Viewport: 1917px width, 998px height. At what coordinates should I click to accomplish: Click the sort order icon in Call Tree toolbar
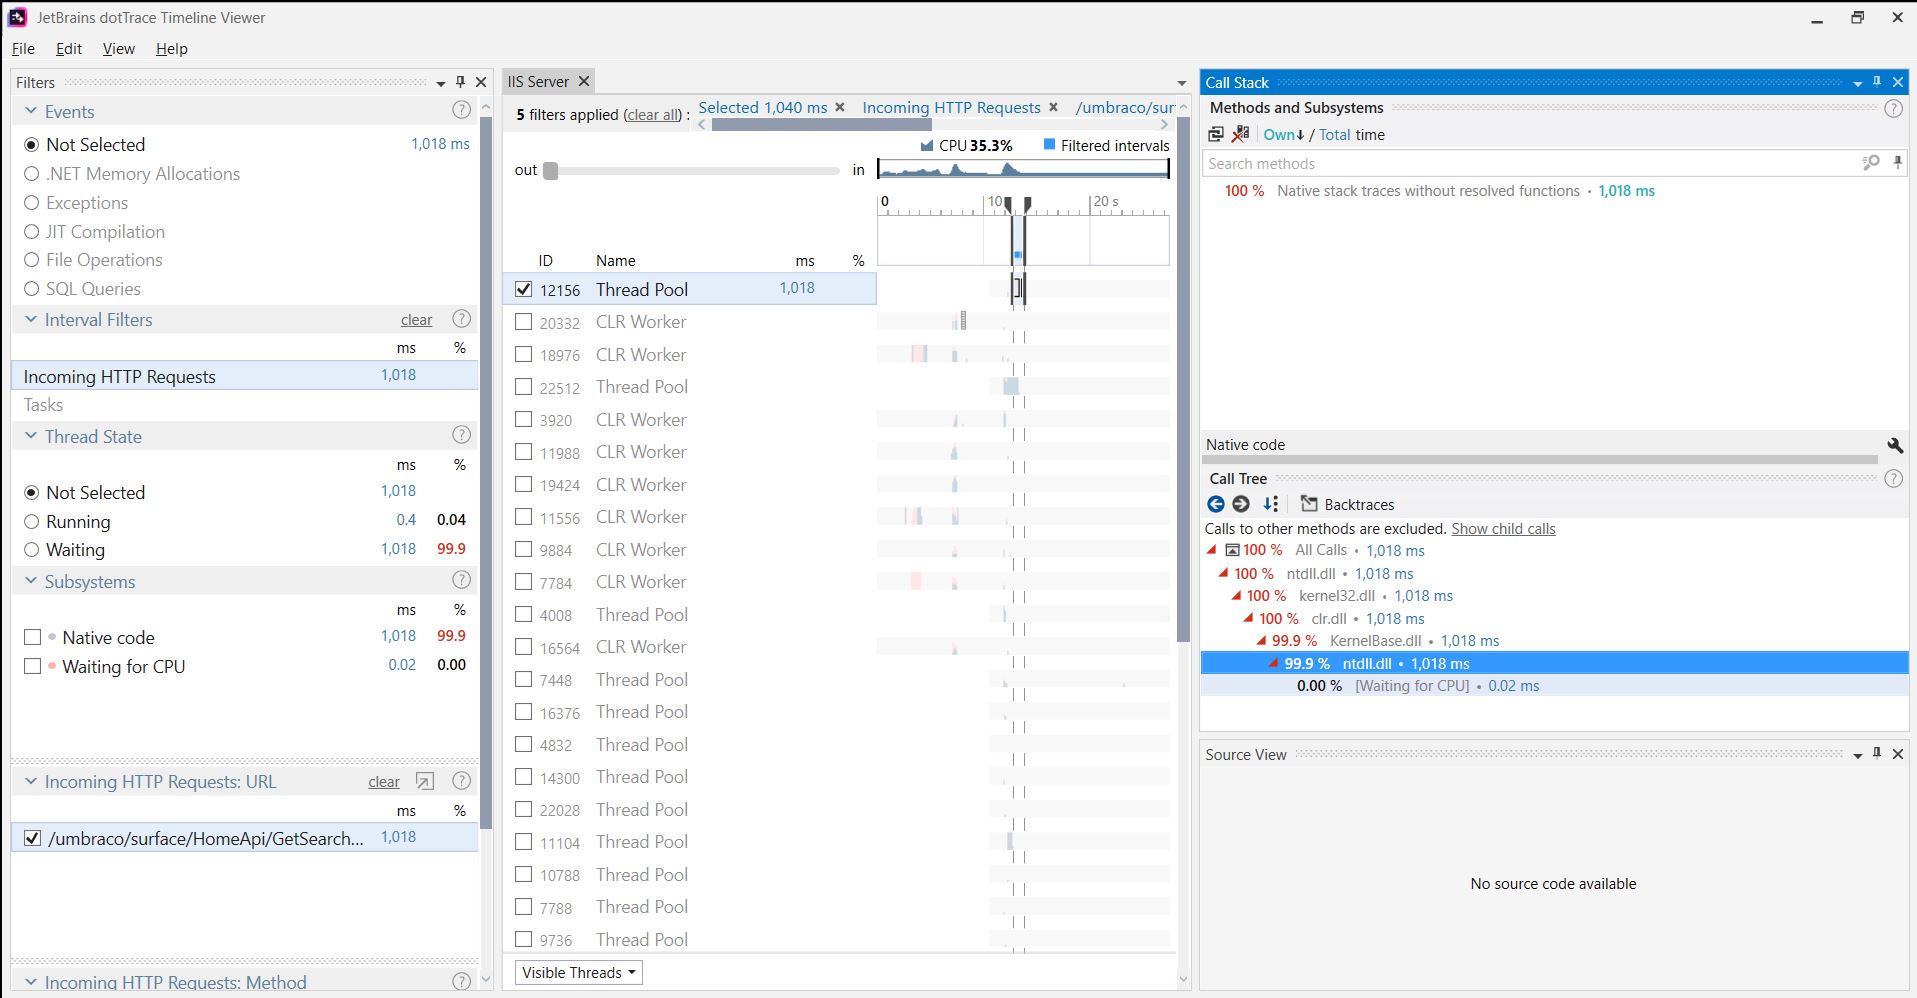pos(1270,504)
